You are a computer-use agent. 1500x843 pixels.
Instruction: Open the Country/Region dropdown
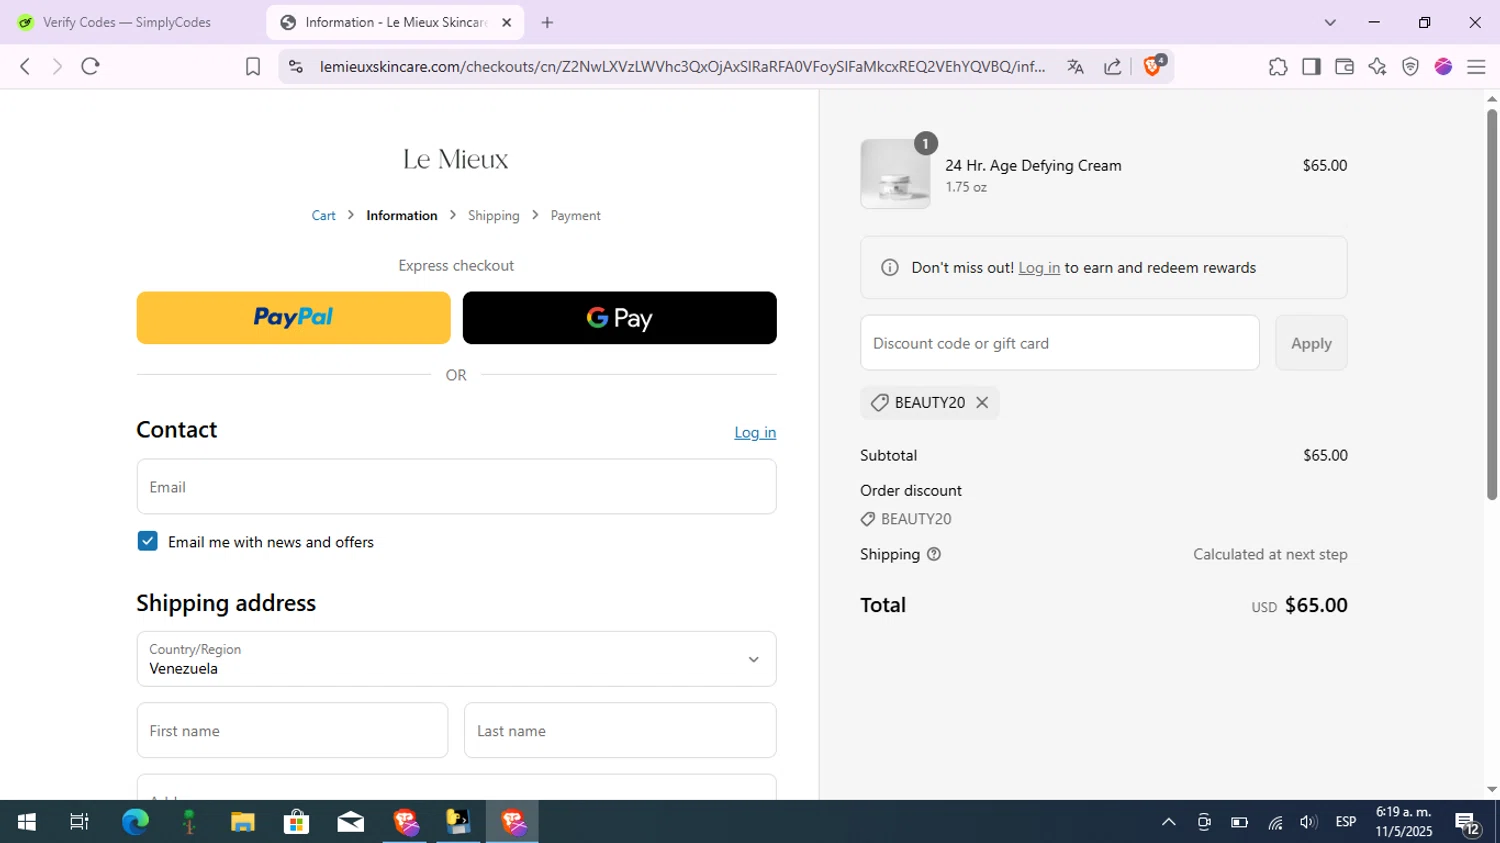(456, 659)
